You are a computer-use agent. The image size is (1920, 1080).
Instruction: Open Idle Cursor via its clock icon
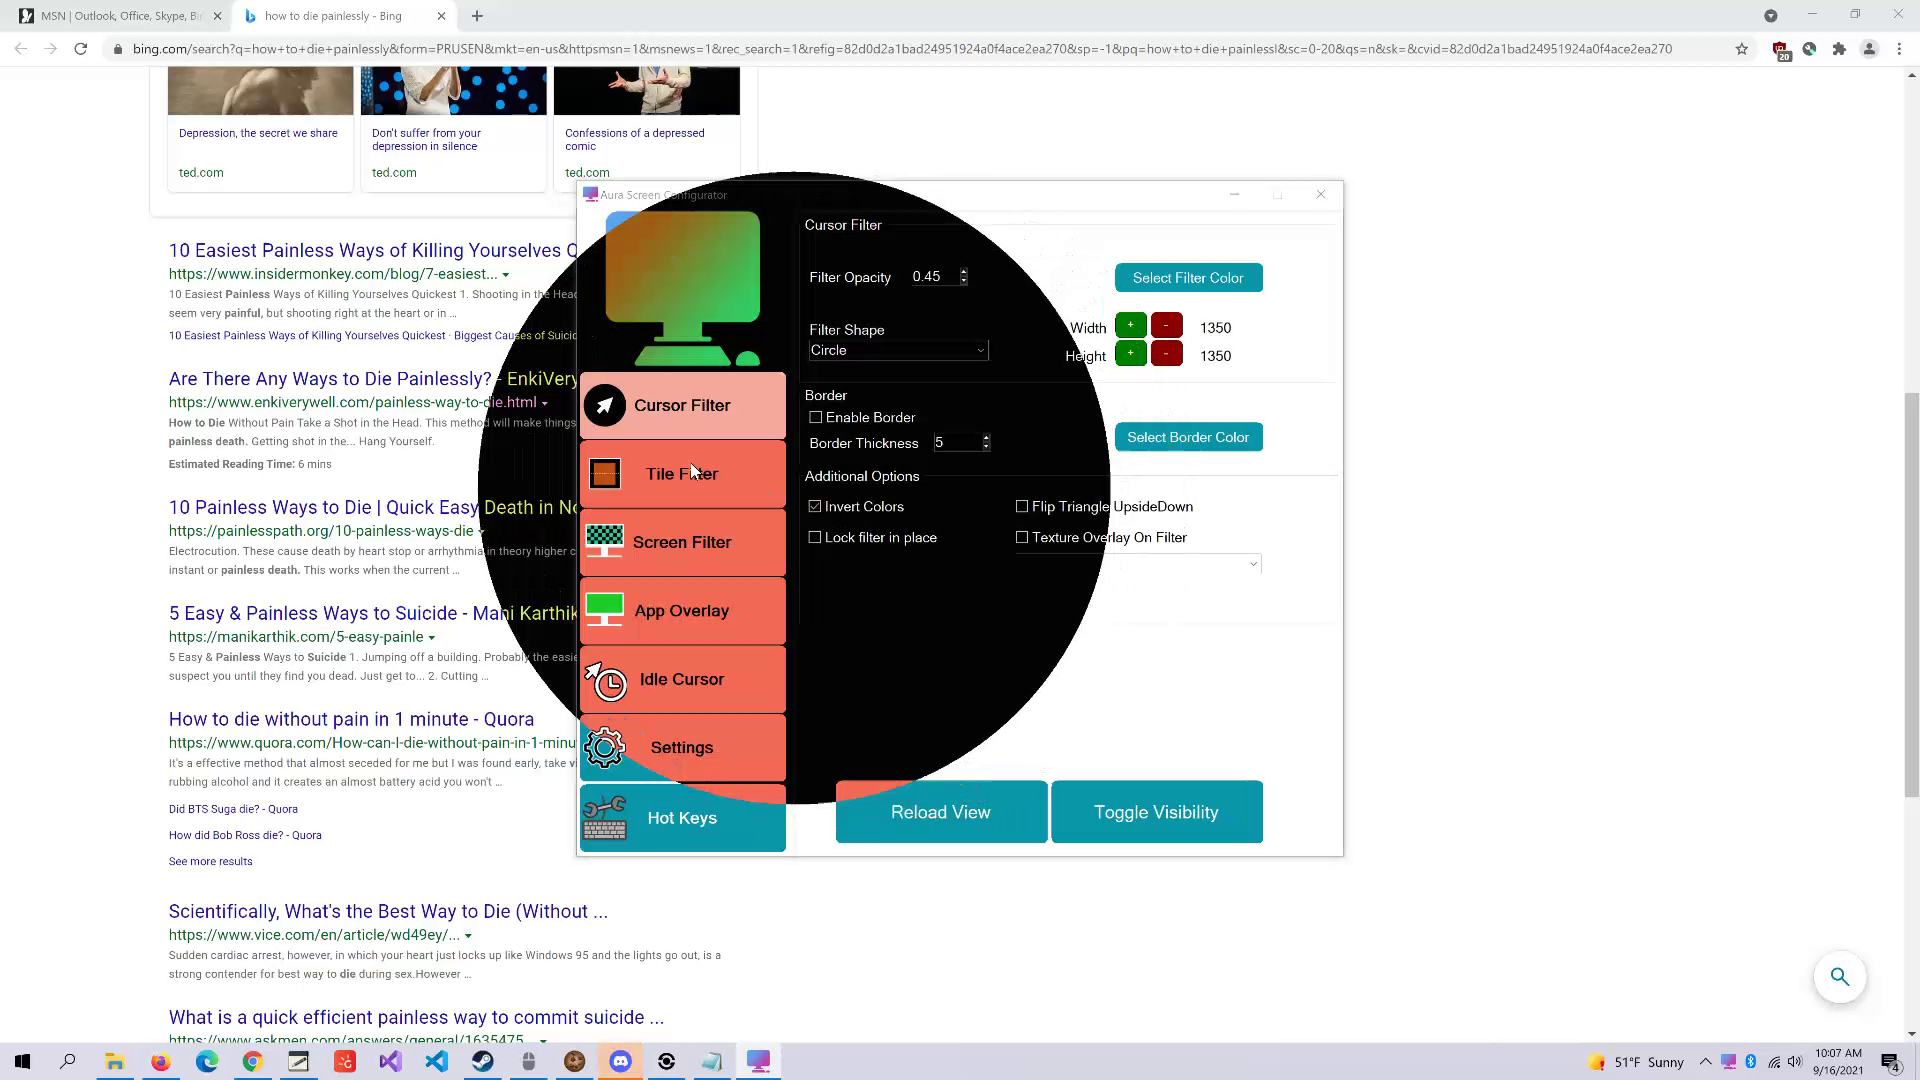(x=606, y=680)
